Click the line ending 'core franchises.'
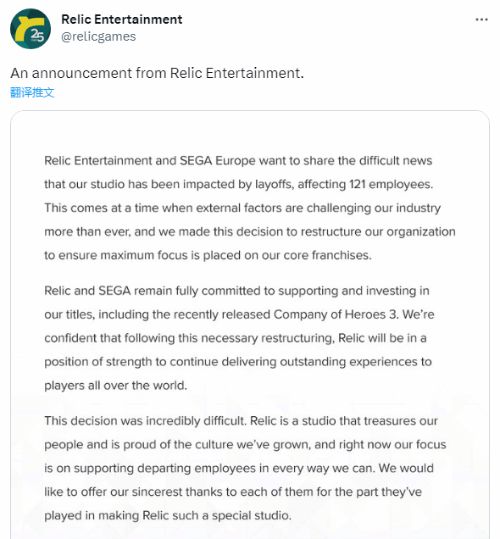The width and height of the screenshot is (500, 539). pos(208,255)
